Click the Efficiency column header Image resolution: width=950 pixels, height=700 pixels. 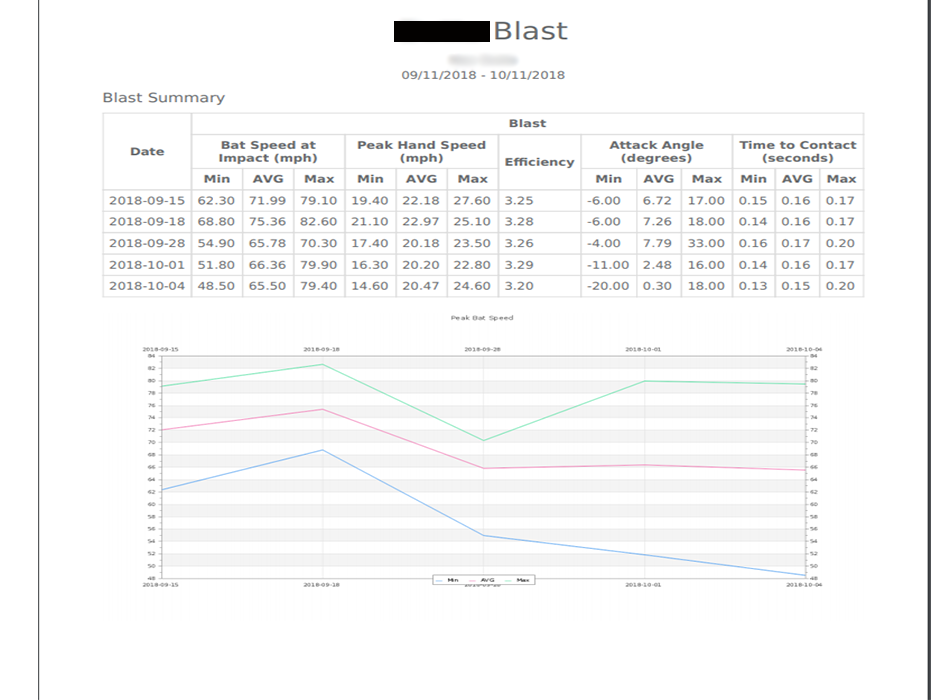click(x=539, y=162)
